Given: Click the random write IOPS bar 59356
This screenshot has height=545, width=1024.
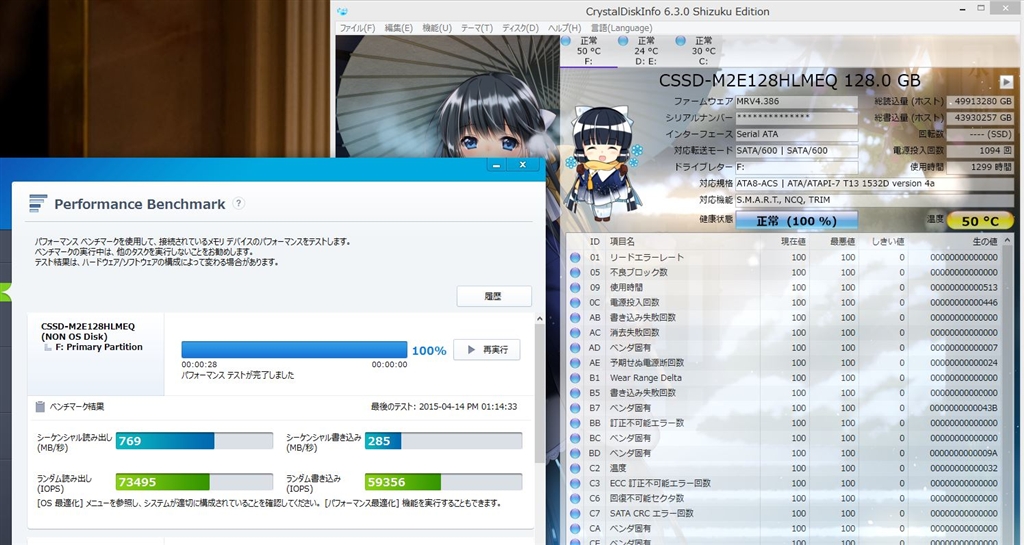Looking at the screenshot, I should coord(443,482).
